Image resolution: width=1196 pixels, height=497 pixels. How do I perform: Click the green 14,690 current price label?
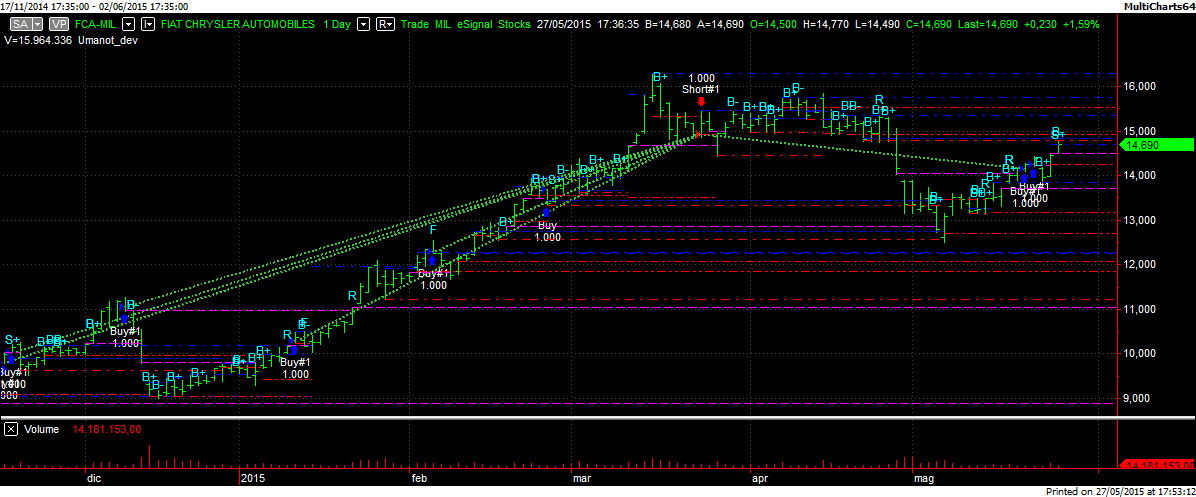[1156, 145]
